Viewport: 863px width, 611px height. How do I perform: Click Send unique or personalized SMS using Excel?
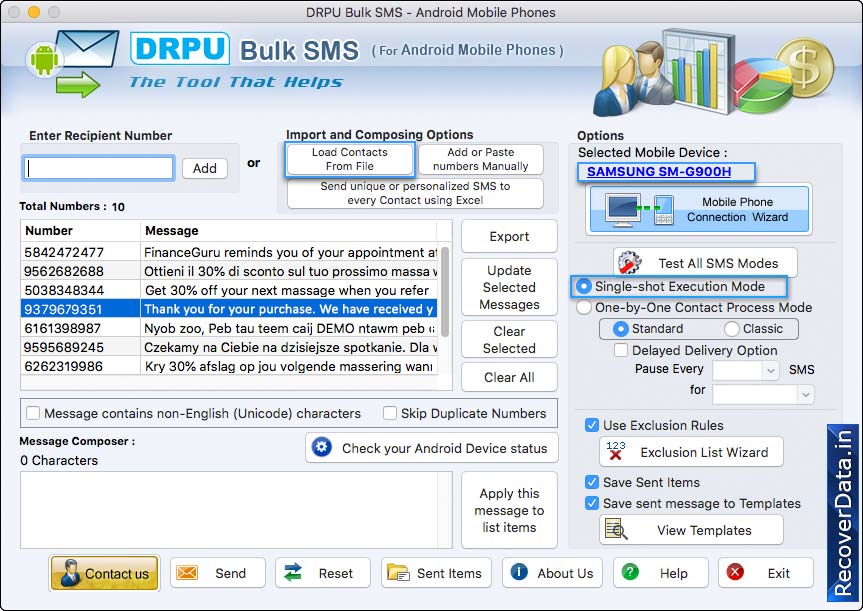(x=415, y=193)
